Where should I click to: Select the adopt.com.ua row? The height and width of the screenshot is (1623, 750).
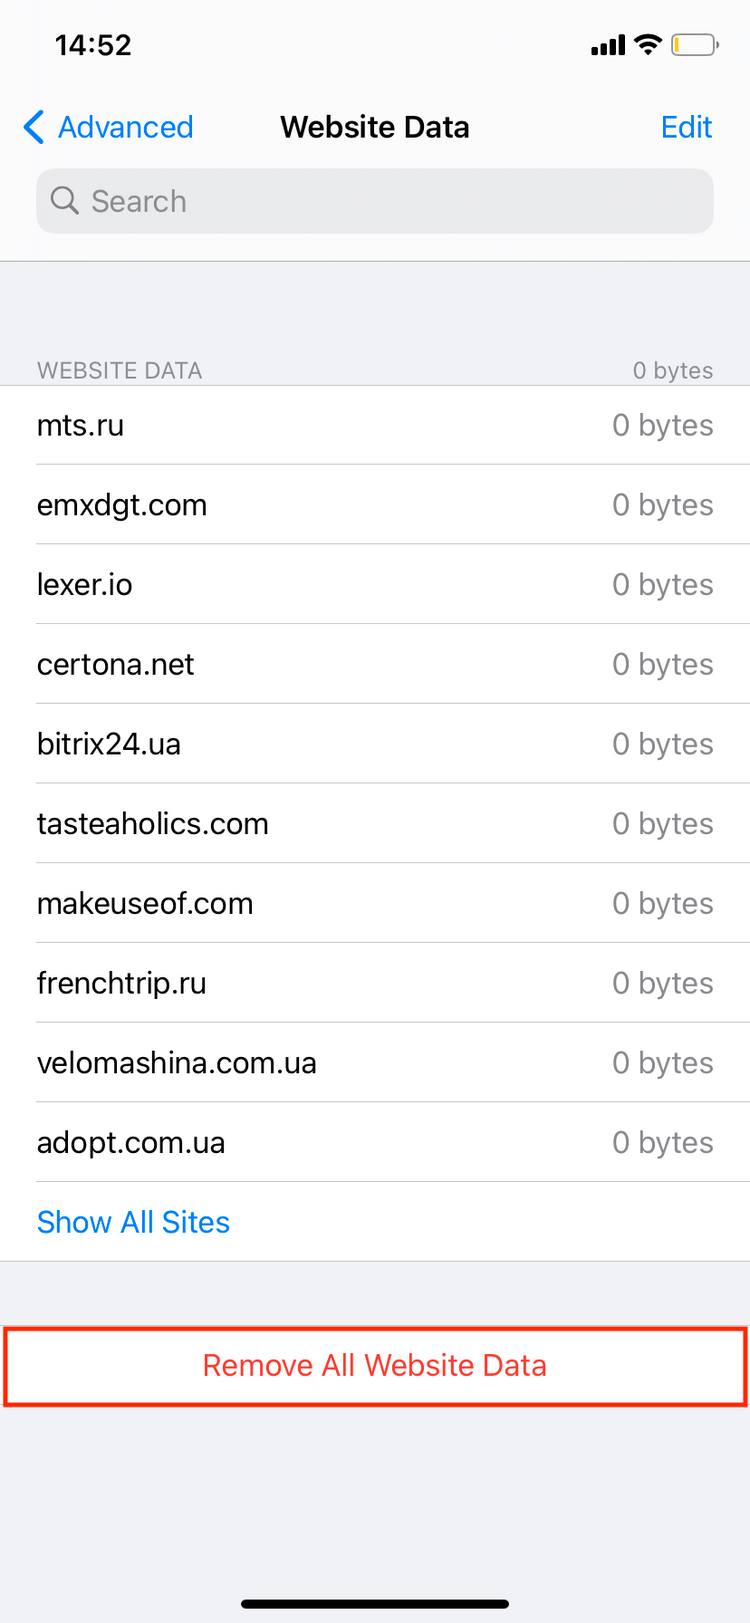coord(375,1142)
